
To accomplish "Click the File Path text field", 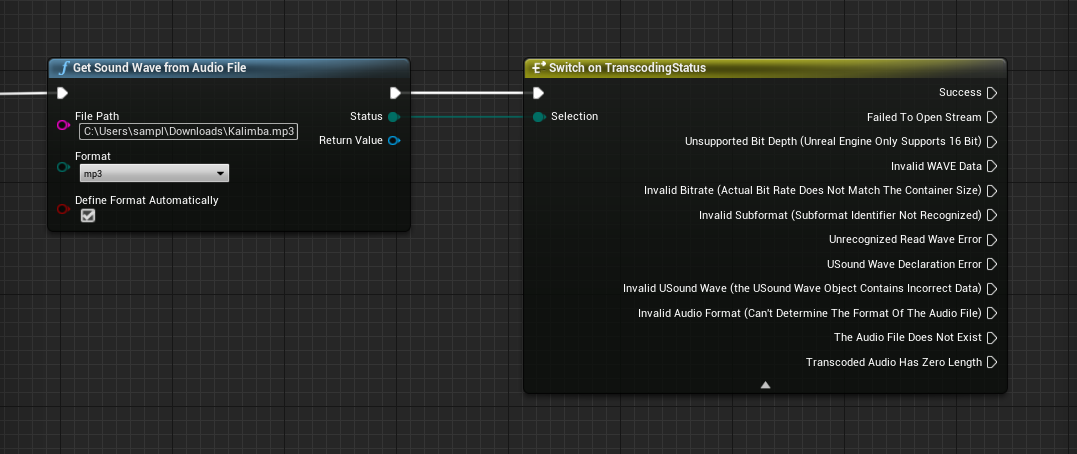I will (188, 131).
